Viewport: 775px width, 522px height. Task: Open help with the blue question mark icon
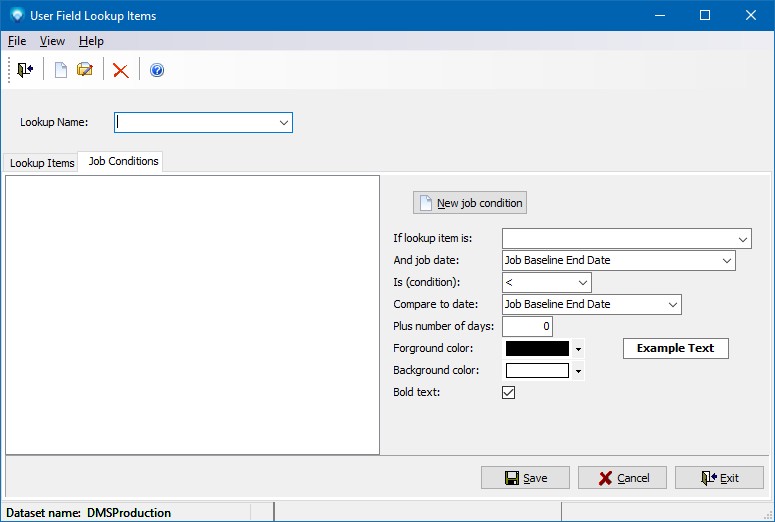pyautogui.click(x=157, y=70)
